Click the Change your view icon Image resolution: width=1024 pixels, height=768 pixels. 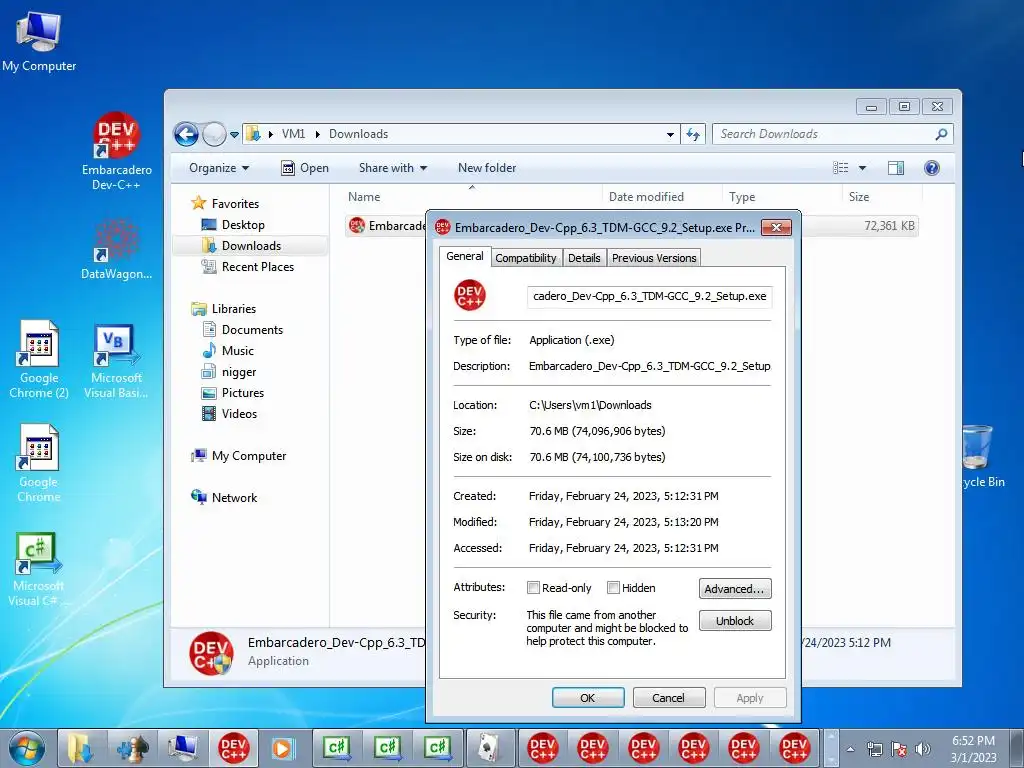[x=840, y=168]
